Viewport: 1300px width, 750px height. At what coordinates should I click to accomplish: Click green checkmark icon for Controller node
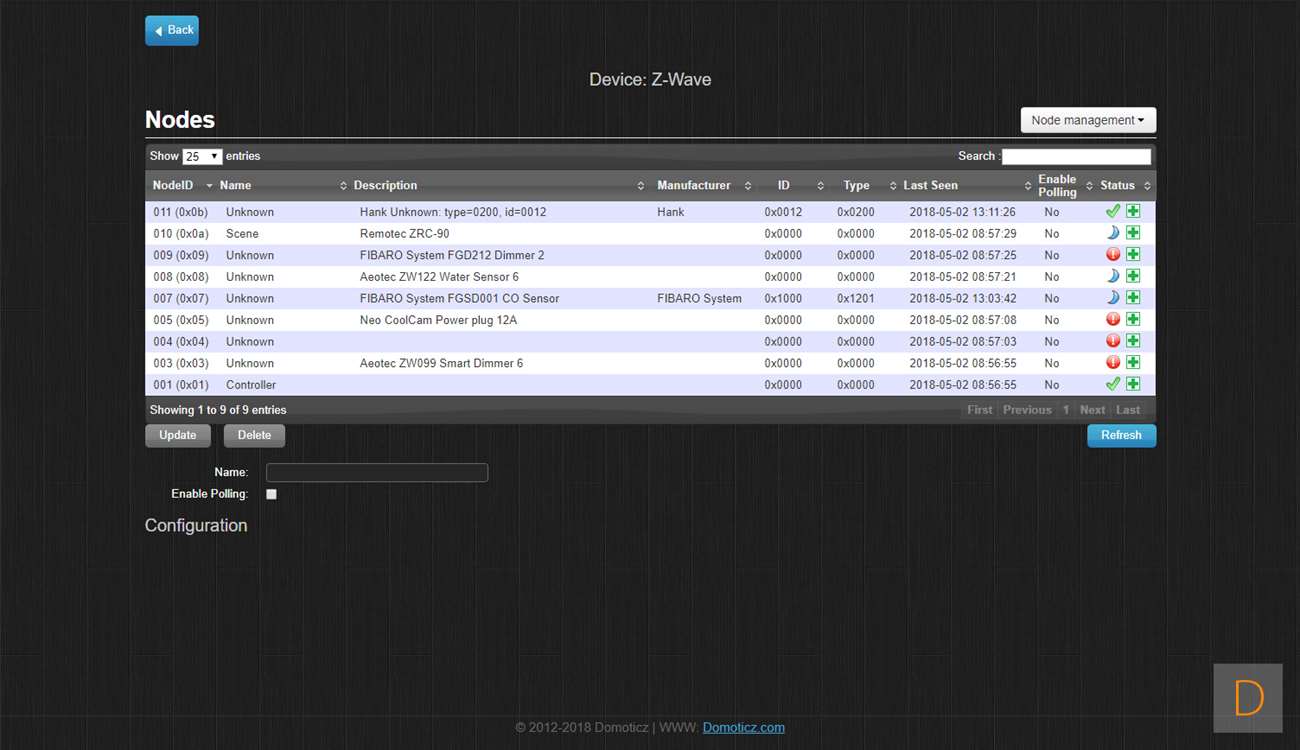coord(1113,384)
